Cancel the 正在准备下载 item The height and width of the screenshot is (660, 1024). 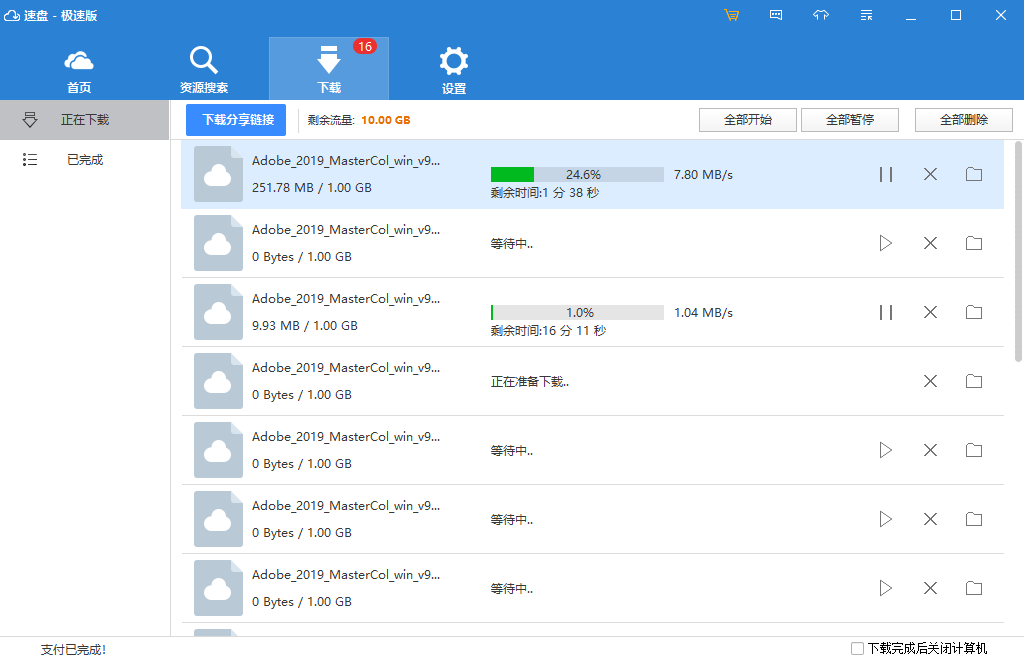pyautogui.click(x=931, y=381)
